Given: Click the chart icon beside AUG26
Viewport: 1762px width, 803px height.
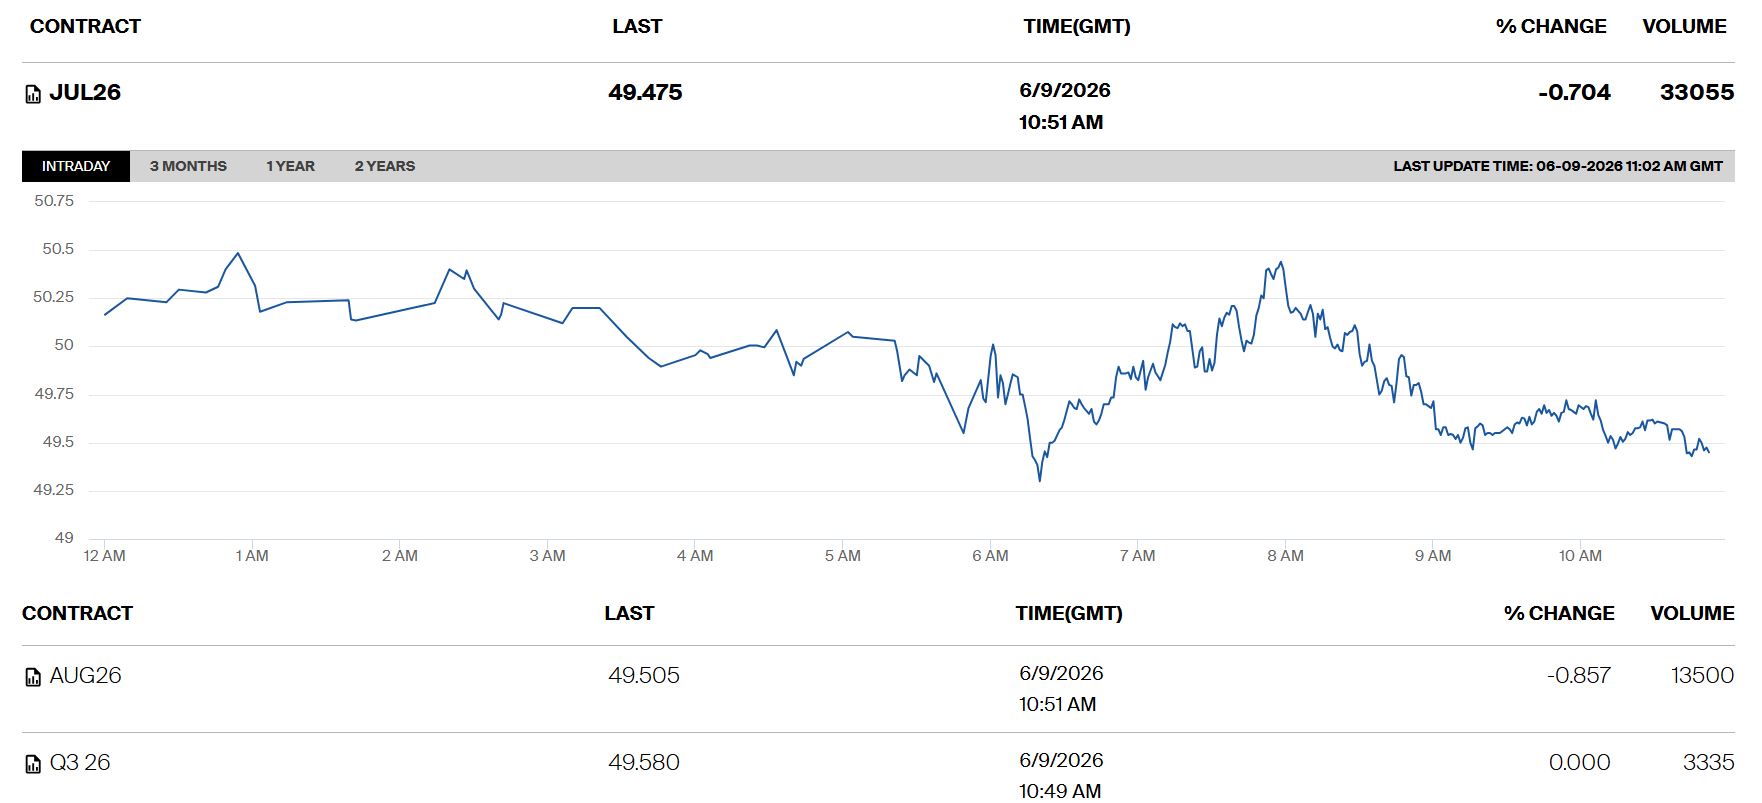Looking at the screenshot, I should [33, 677].
